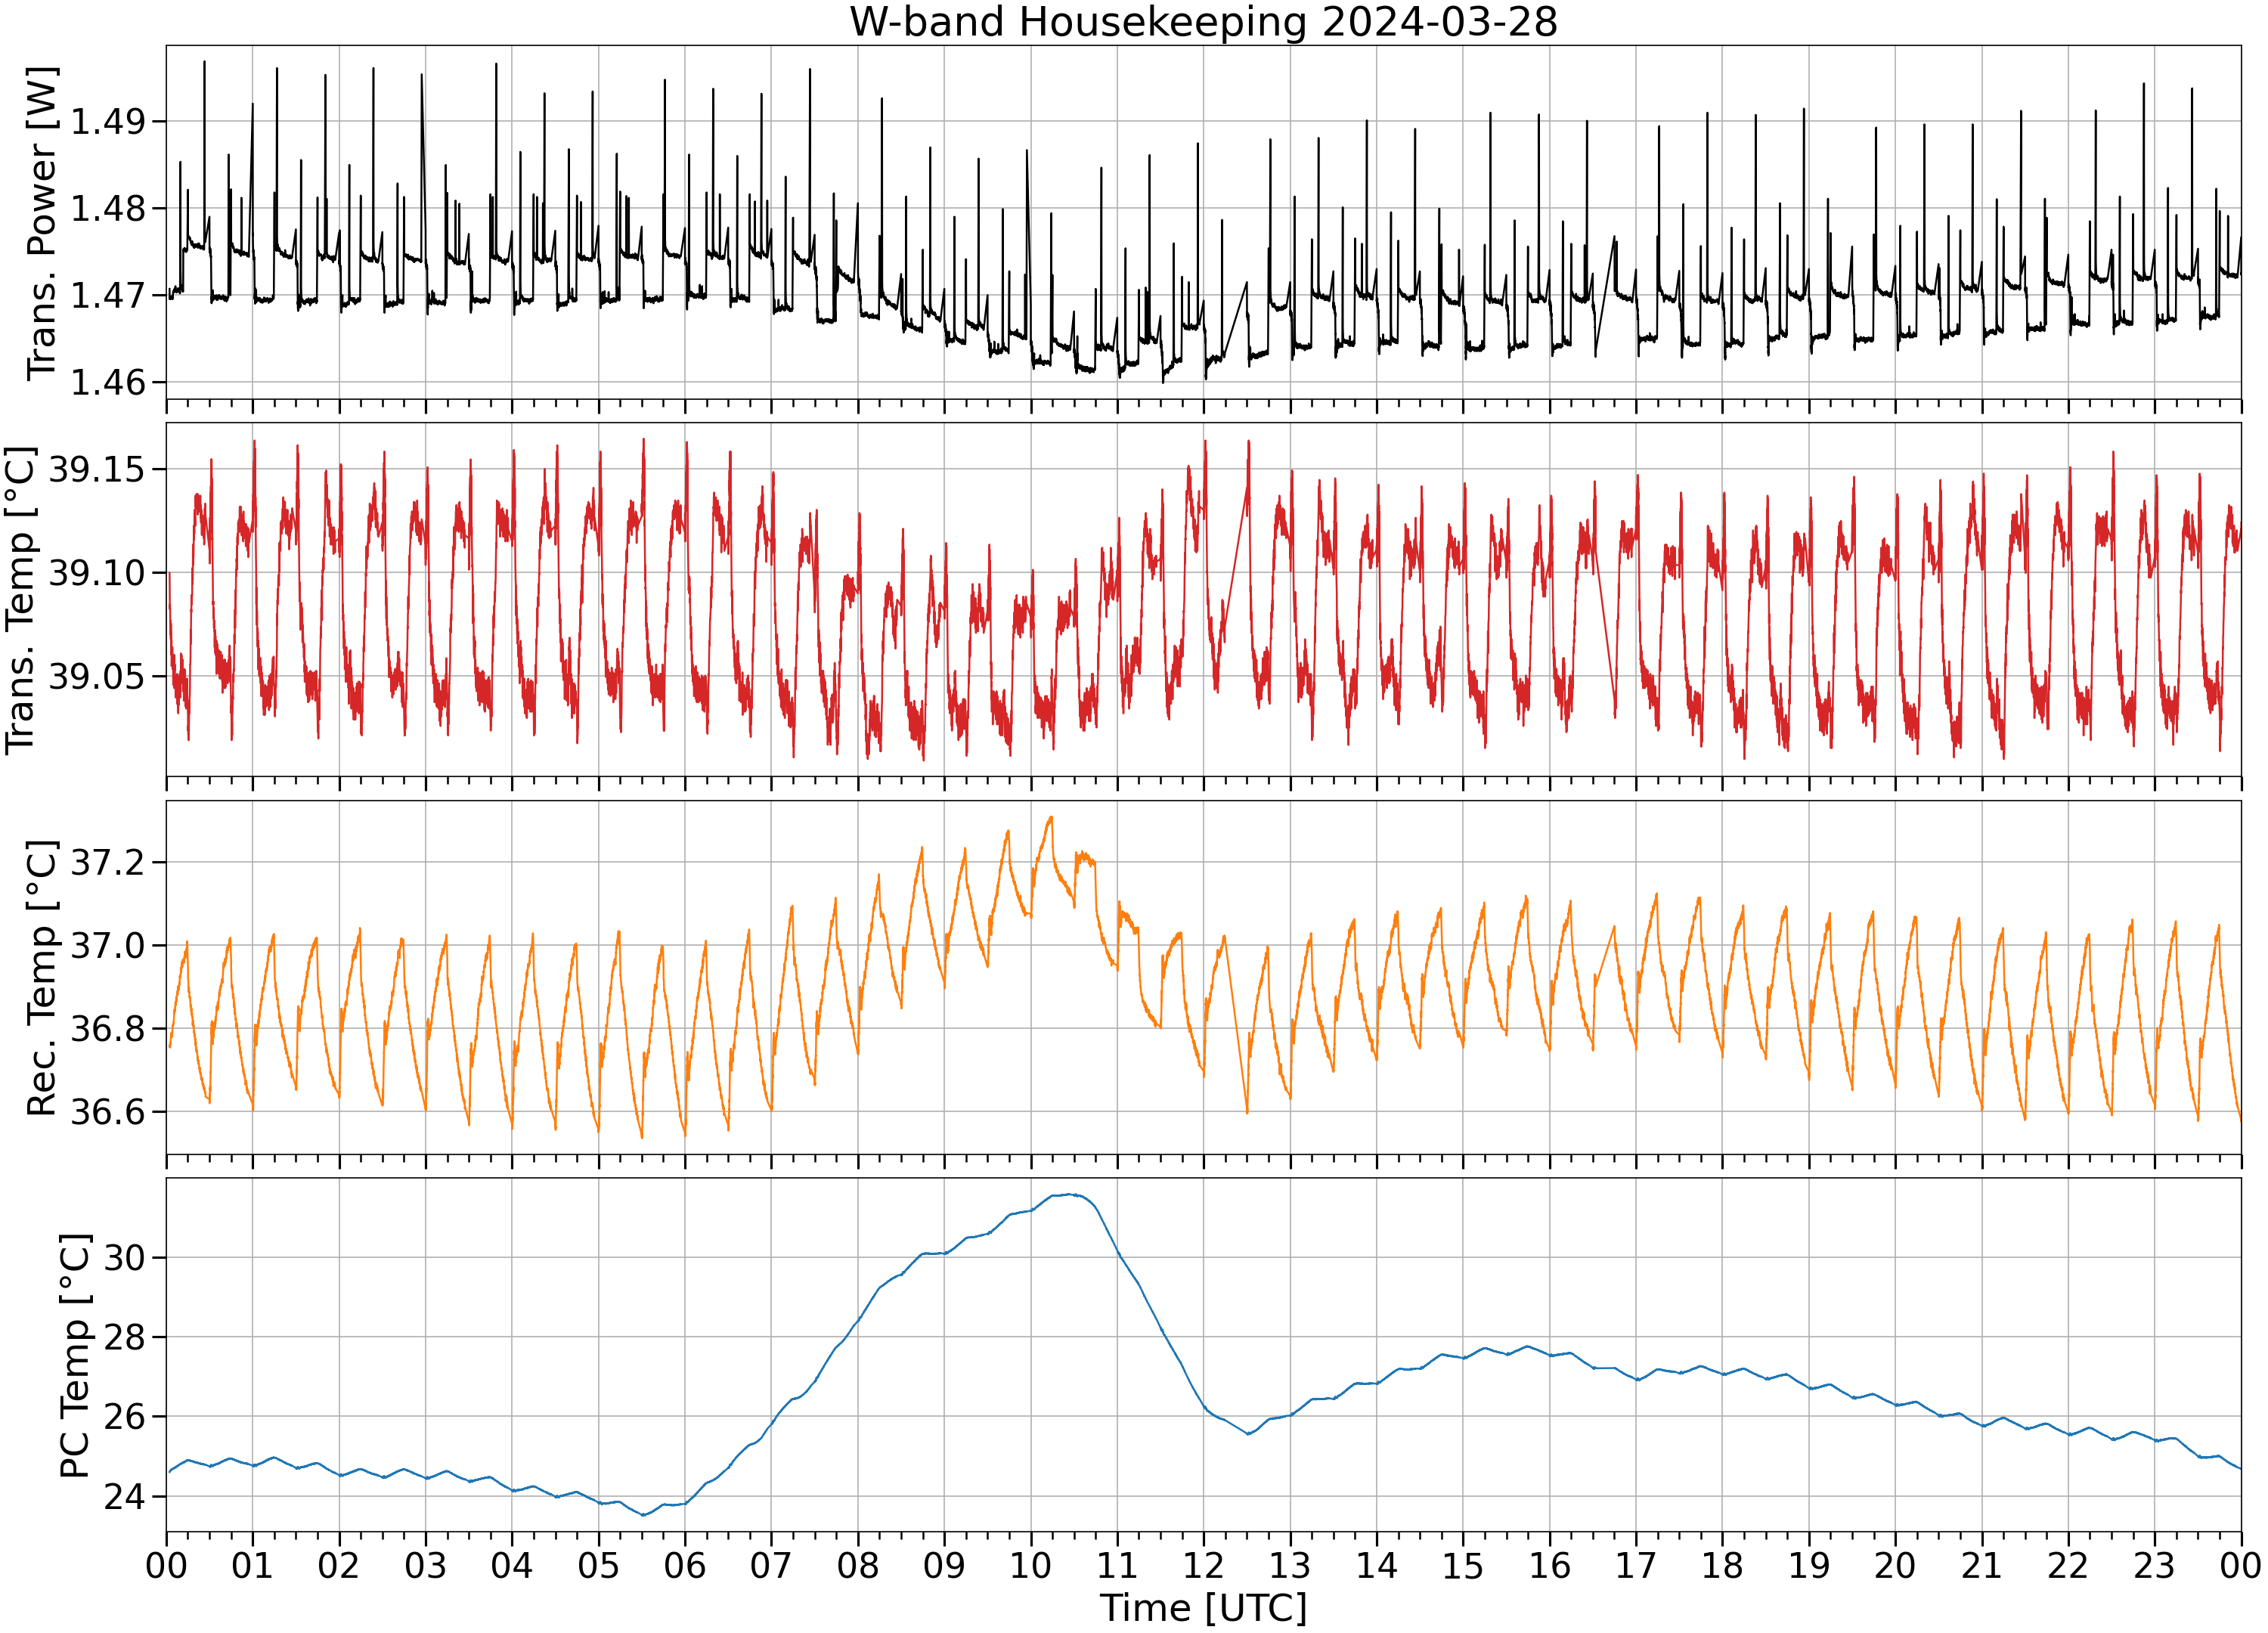Click the title "W-band Housekeeping 2024-03-28"
The image size is (2268, 1633).
tap(1203, 22)
